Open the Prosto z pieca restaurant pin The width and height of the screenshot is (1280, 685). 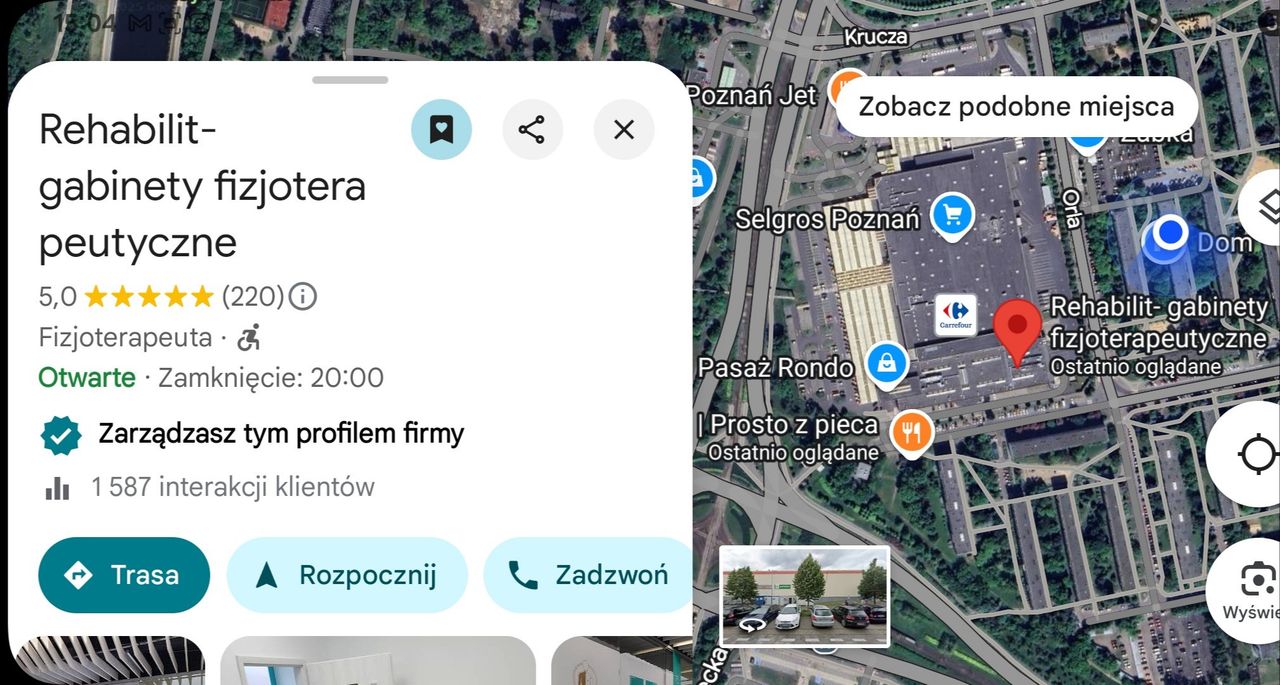point(911,434)
